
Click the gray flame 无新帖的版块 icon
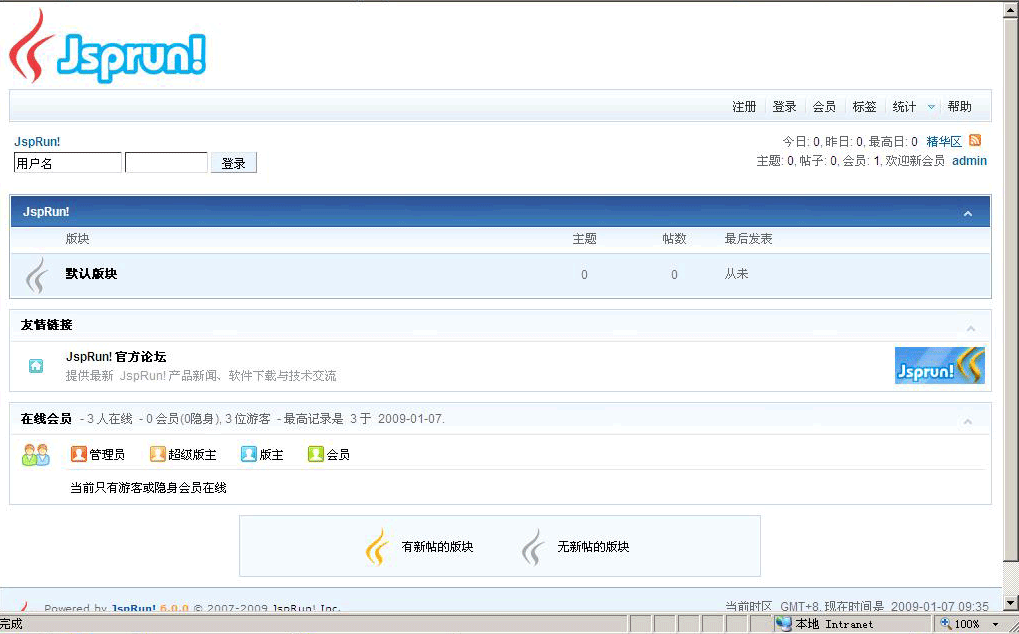pyautogui.click(x=533, y=547)
